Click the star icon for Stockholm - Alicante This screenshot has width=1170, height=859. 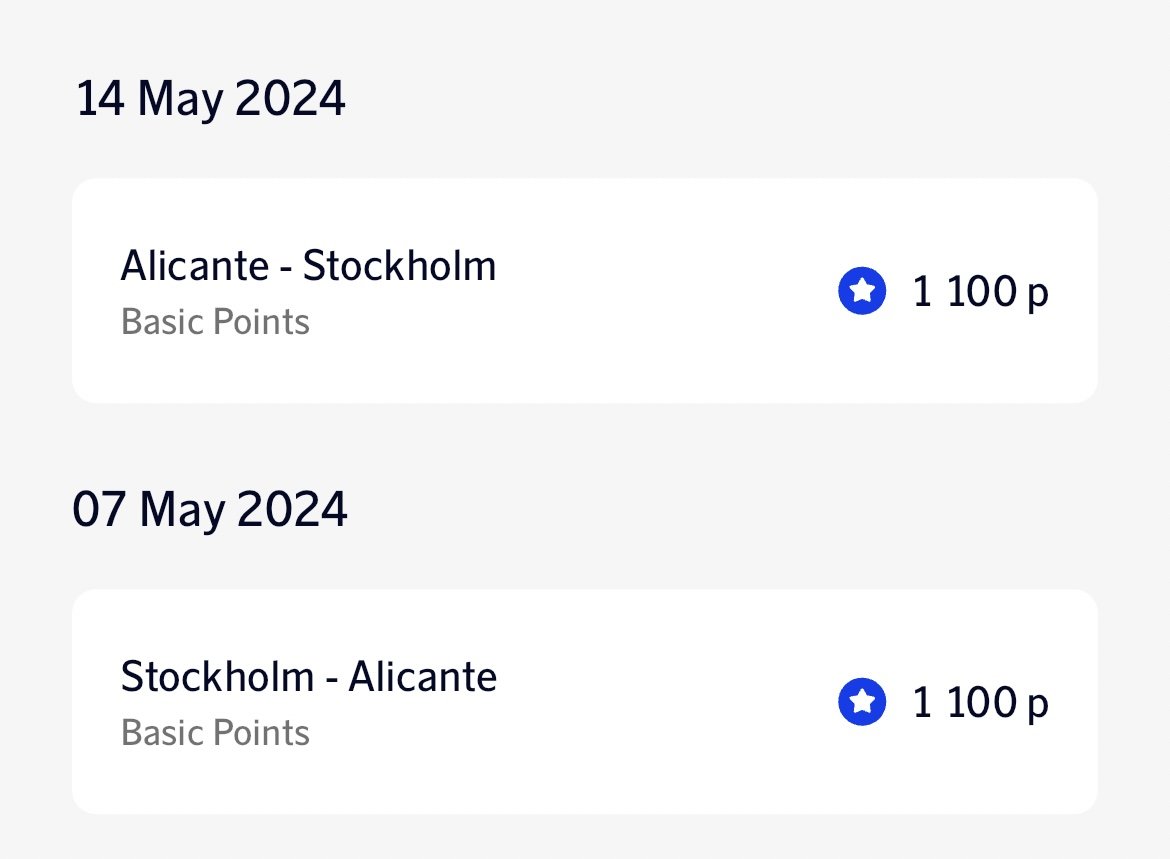point(862,703)
